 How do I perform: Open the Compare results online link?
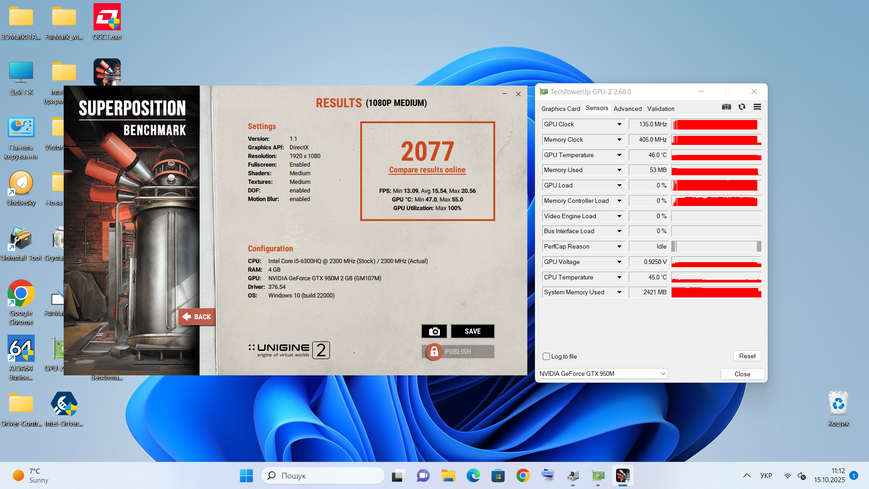427,170
